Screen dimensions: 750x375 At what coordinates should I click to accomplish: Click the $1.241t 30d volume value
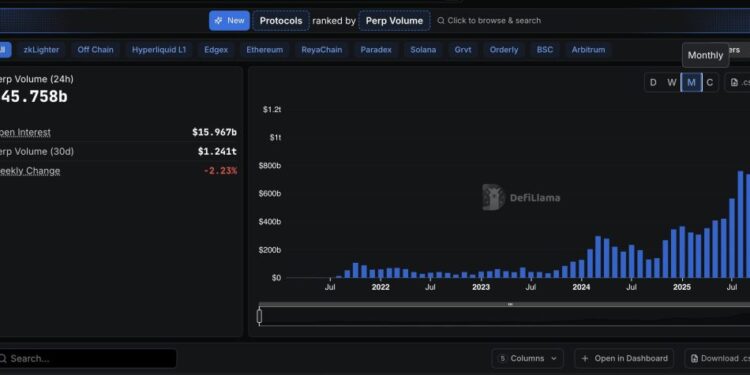[217, 151]
